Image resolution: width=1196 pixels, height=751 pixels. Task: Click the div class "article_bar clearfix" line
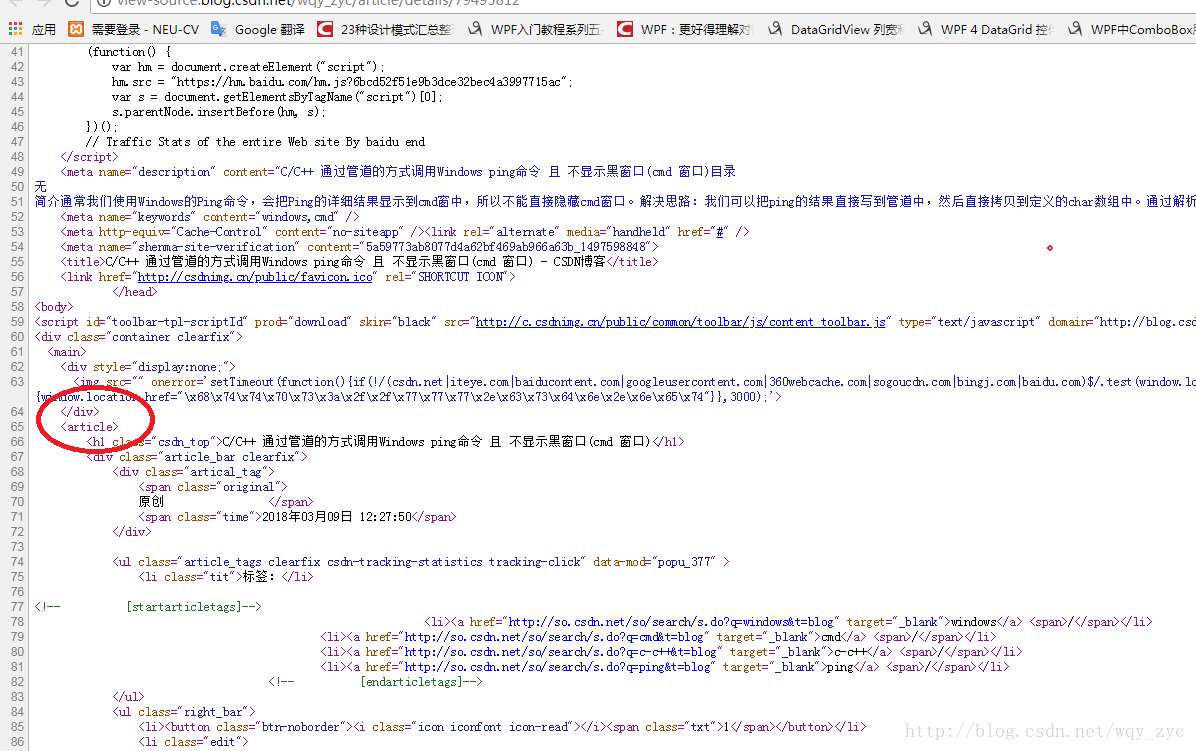coord(197,457)
